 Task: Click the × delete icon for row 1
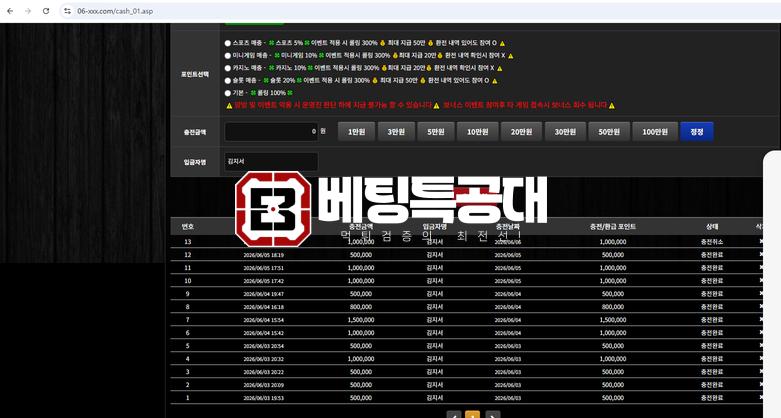pyautogui.click(x=761, y=397)
